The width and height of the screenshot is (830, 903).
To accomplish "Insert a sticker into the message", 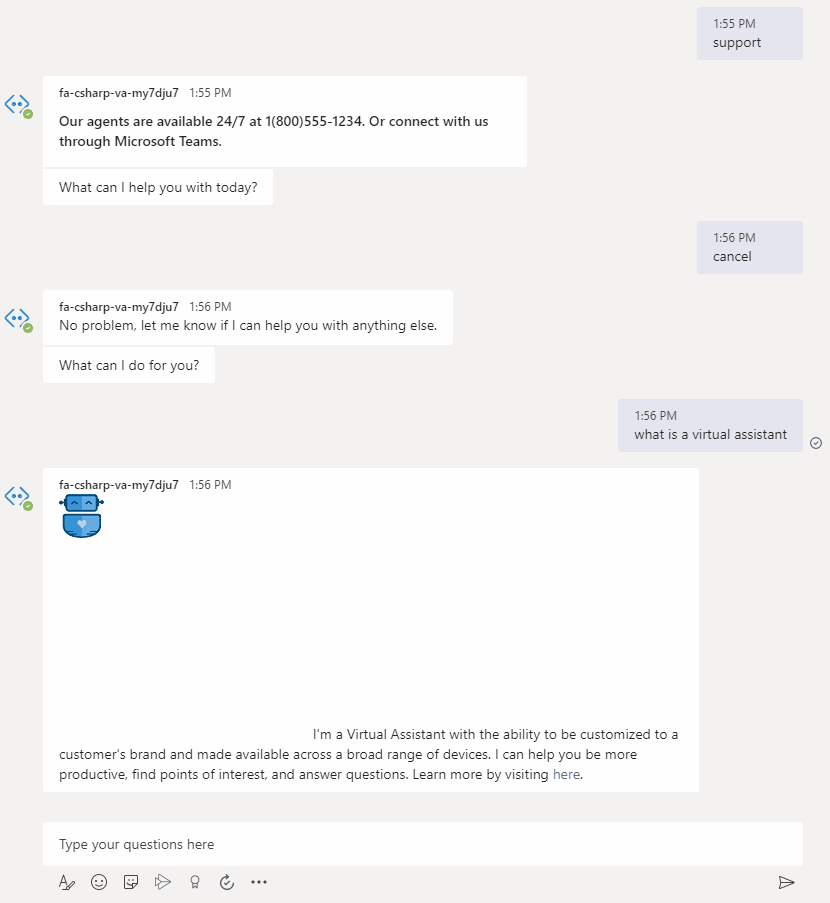I will [130, 882].
